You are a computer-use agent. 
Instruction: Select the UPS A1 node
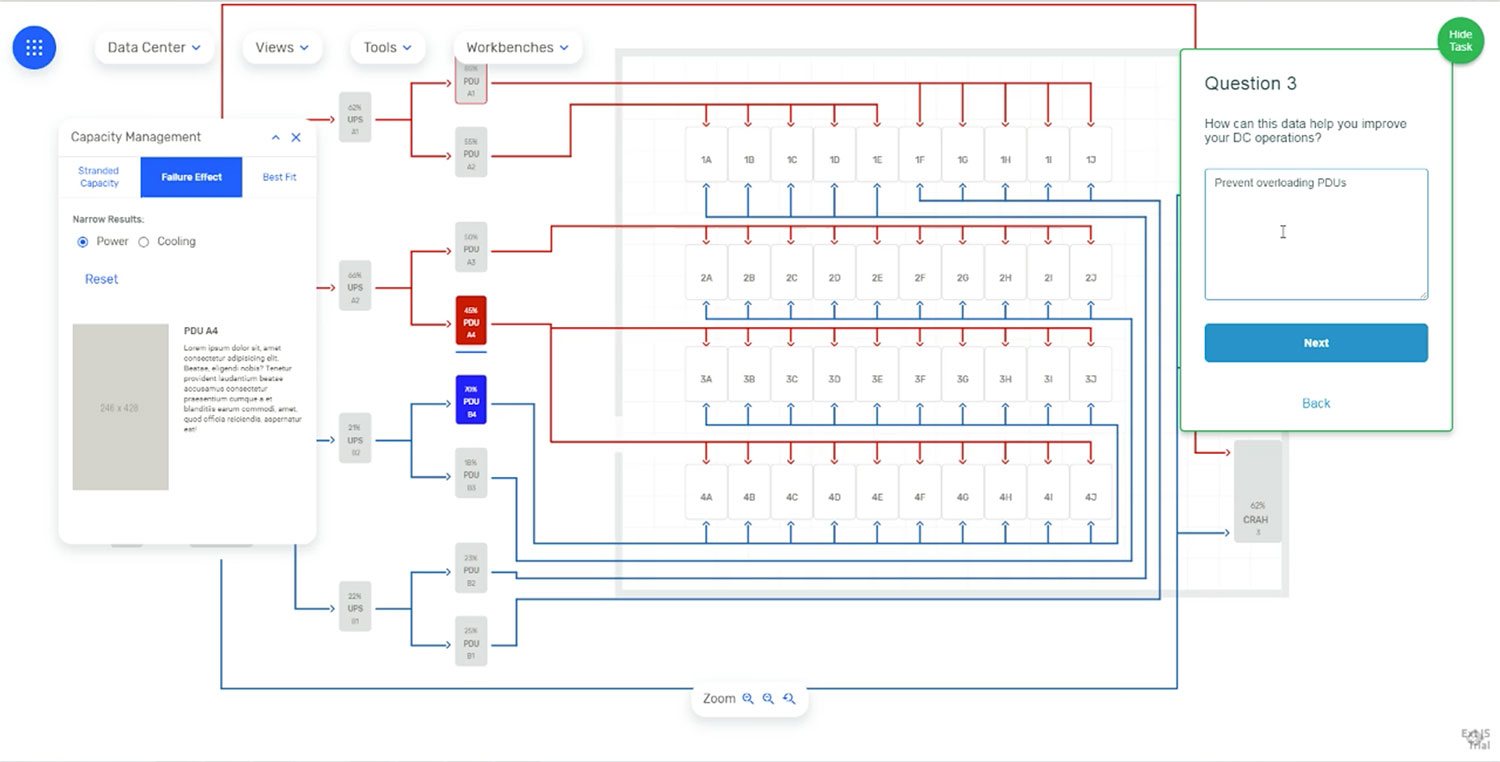(355, 118)
